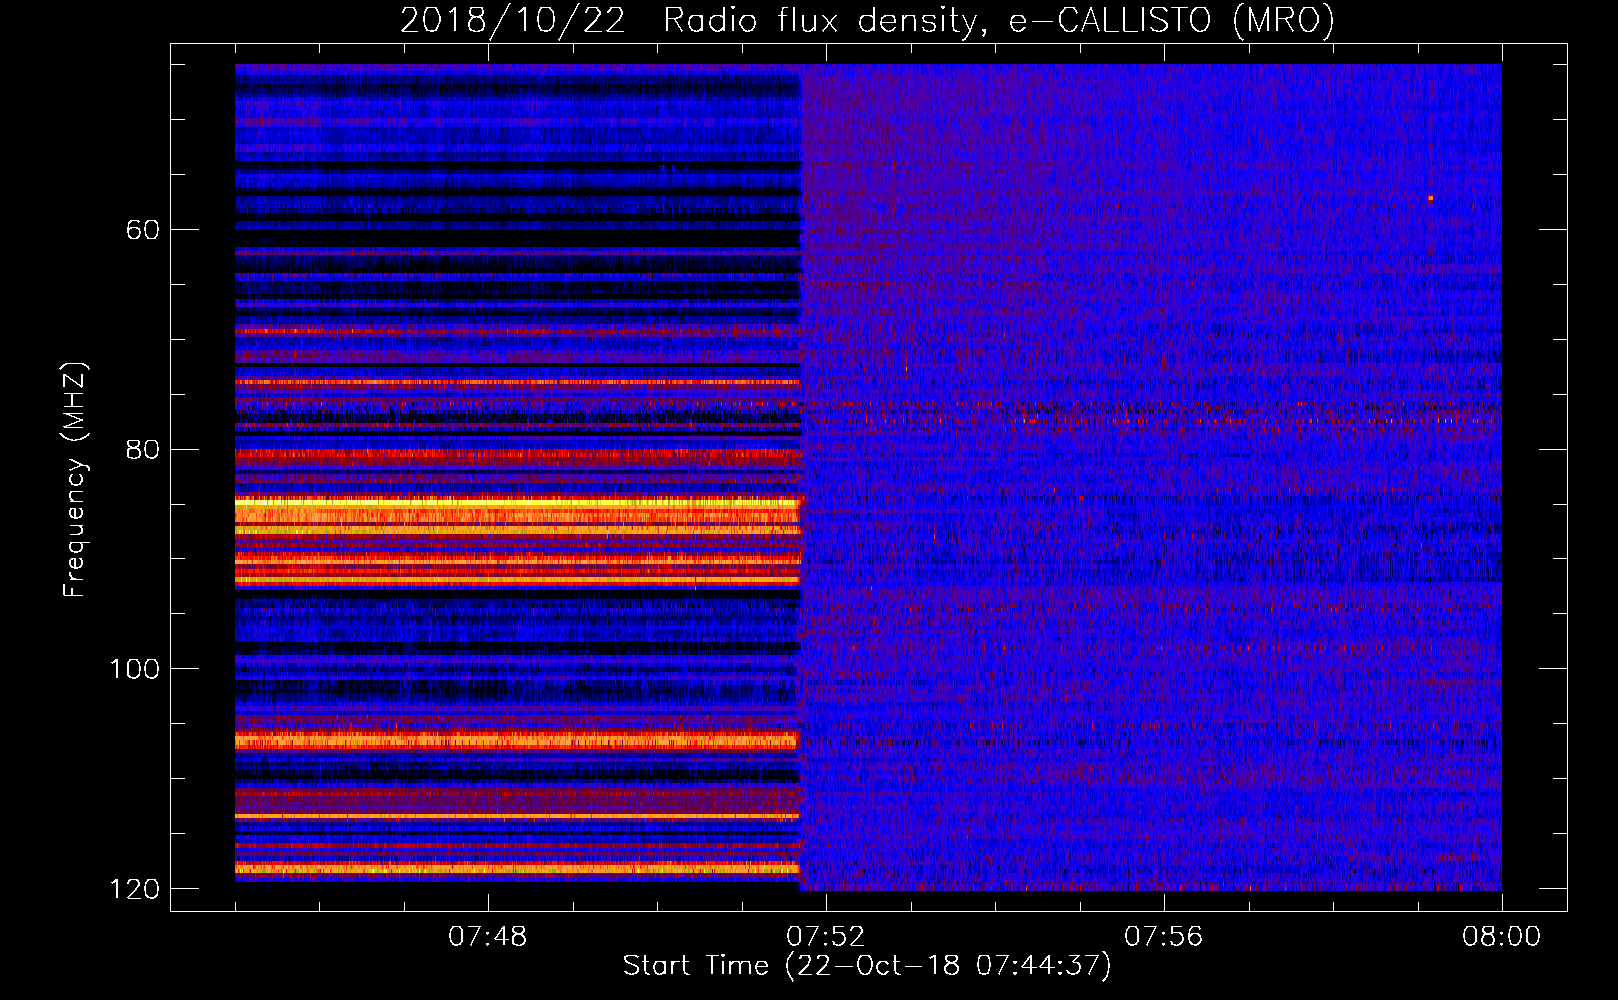Click the 07:56 time tick label
Screen dimensions: 1618x1000
[1163, 937]
